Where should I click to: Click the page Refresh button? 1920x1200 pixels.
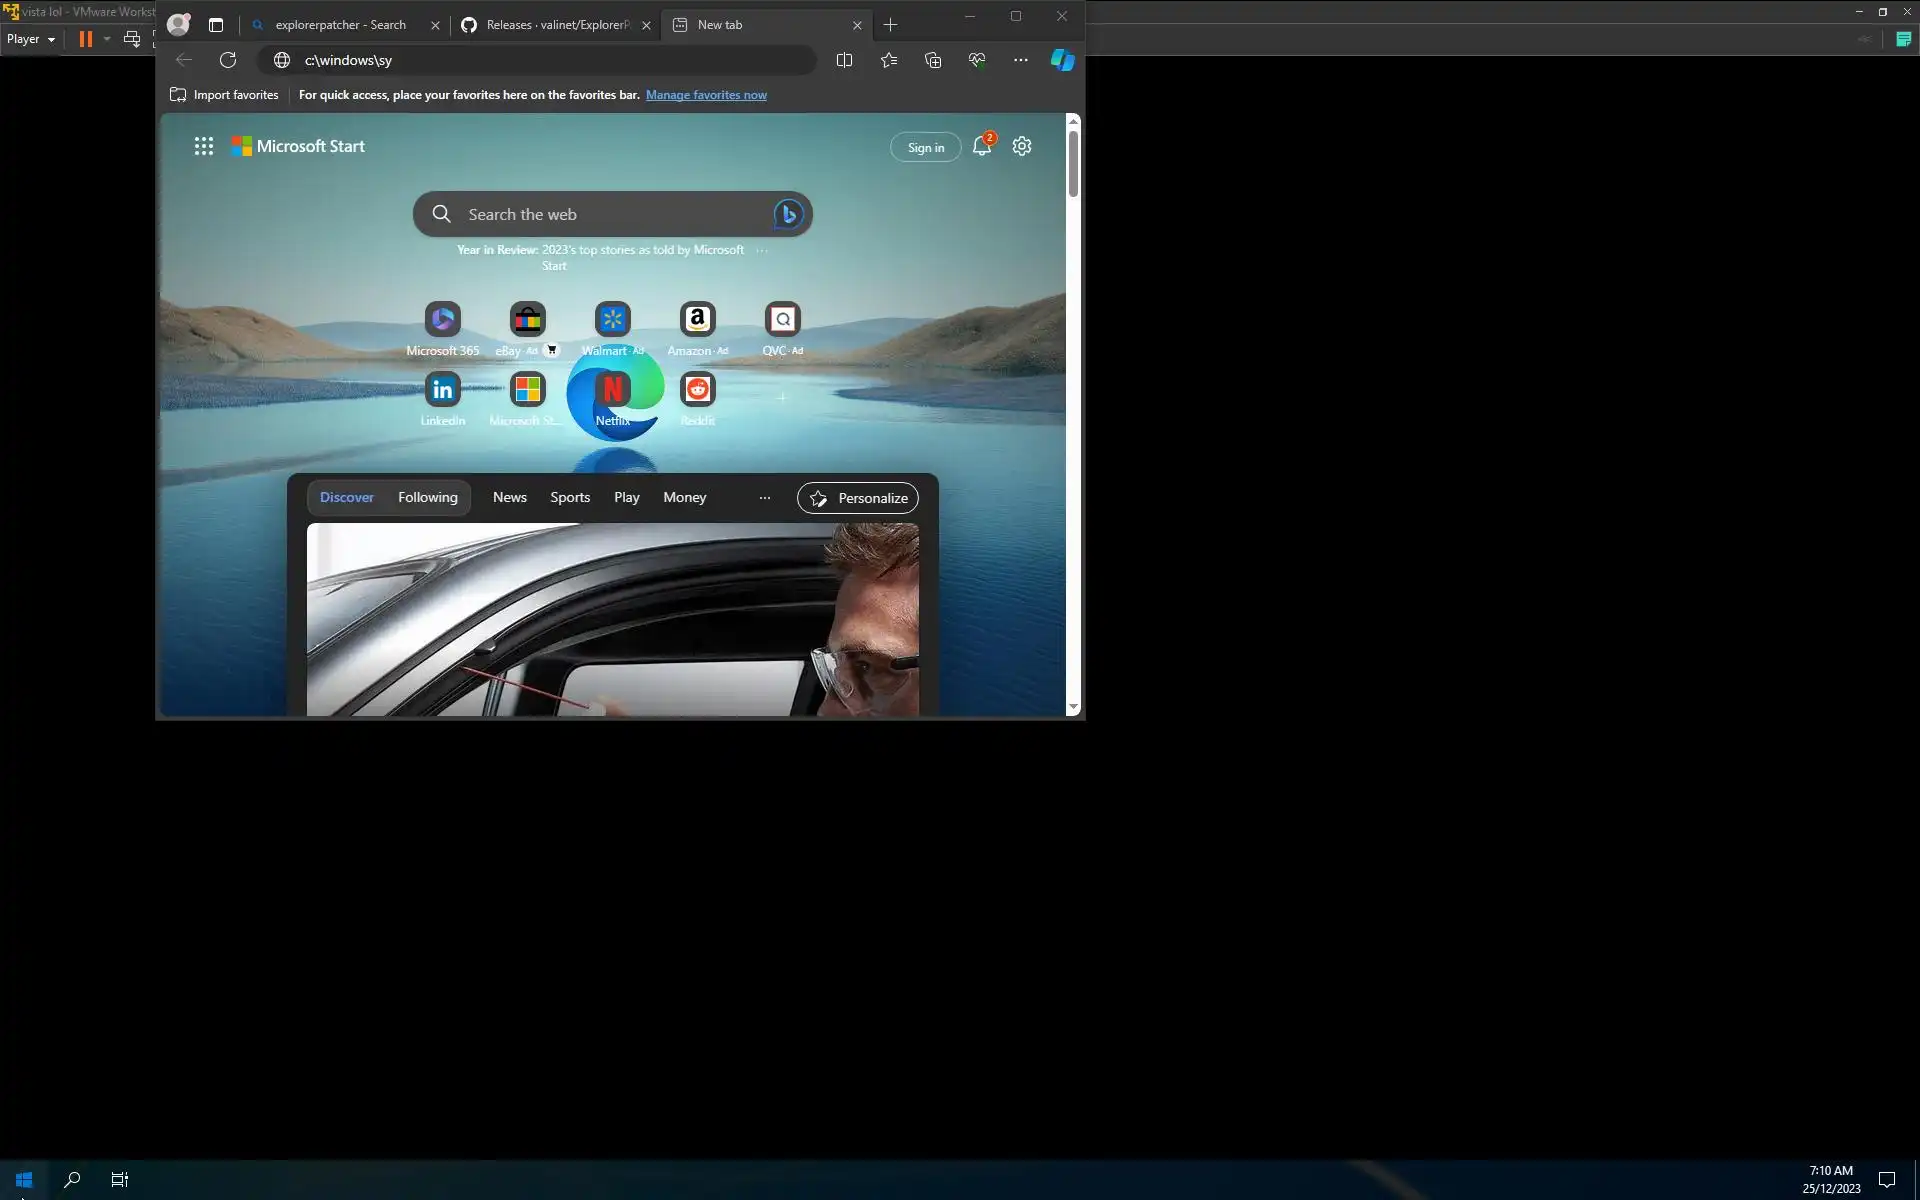pyautogui.click(x=228, y=60)
